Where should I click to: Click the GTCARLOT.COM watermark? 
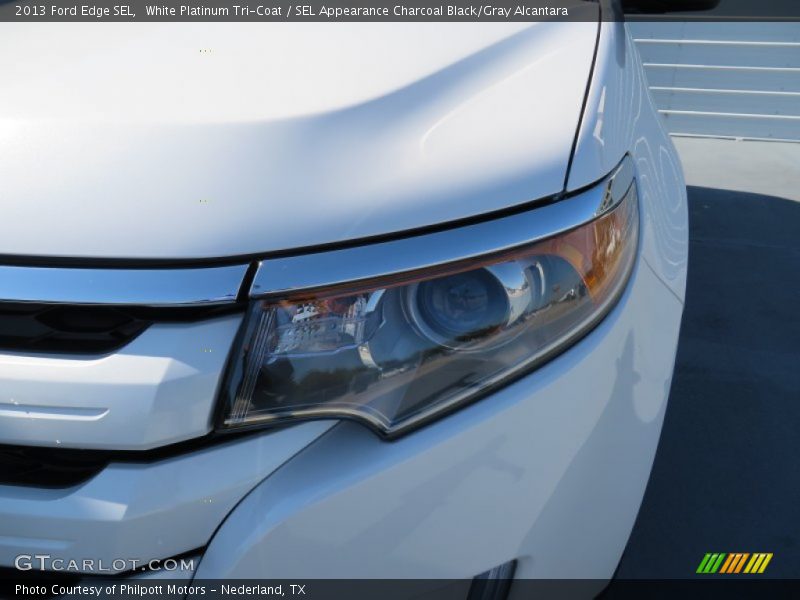(104, 564)
